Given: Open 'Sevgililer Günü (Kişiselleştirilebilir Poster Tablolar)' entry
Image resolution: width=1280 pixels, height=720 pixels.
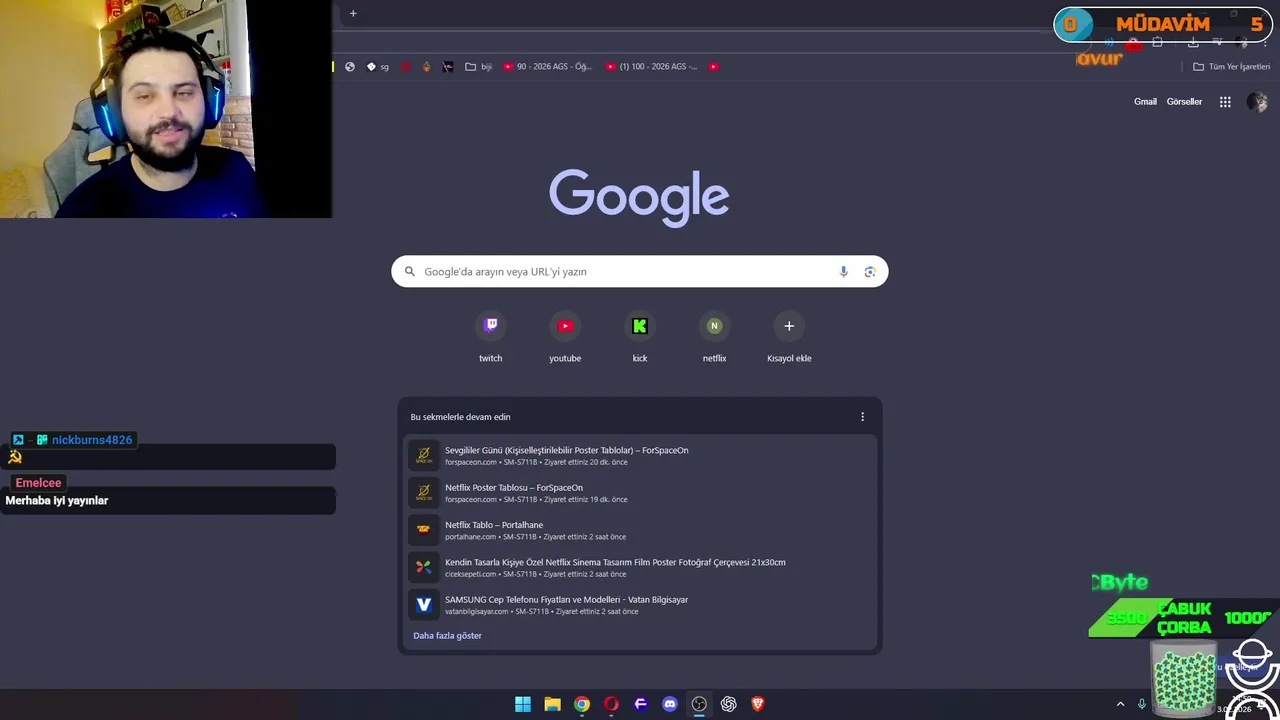Looking at the screenshot, I should [640, 455].
